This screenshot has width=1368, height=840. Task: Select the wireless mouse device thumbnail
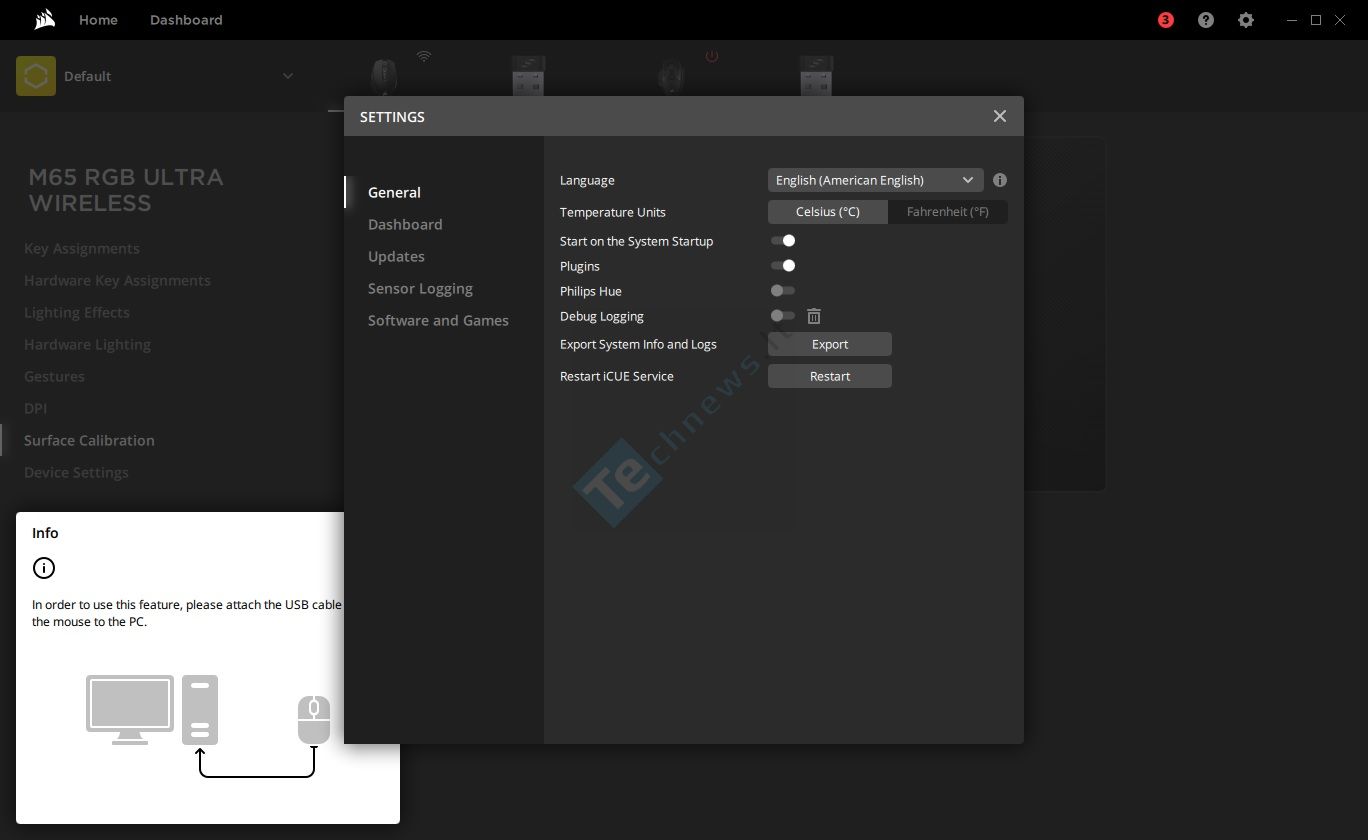(384, 76)
